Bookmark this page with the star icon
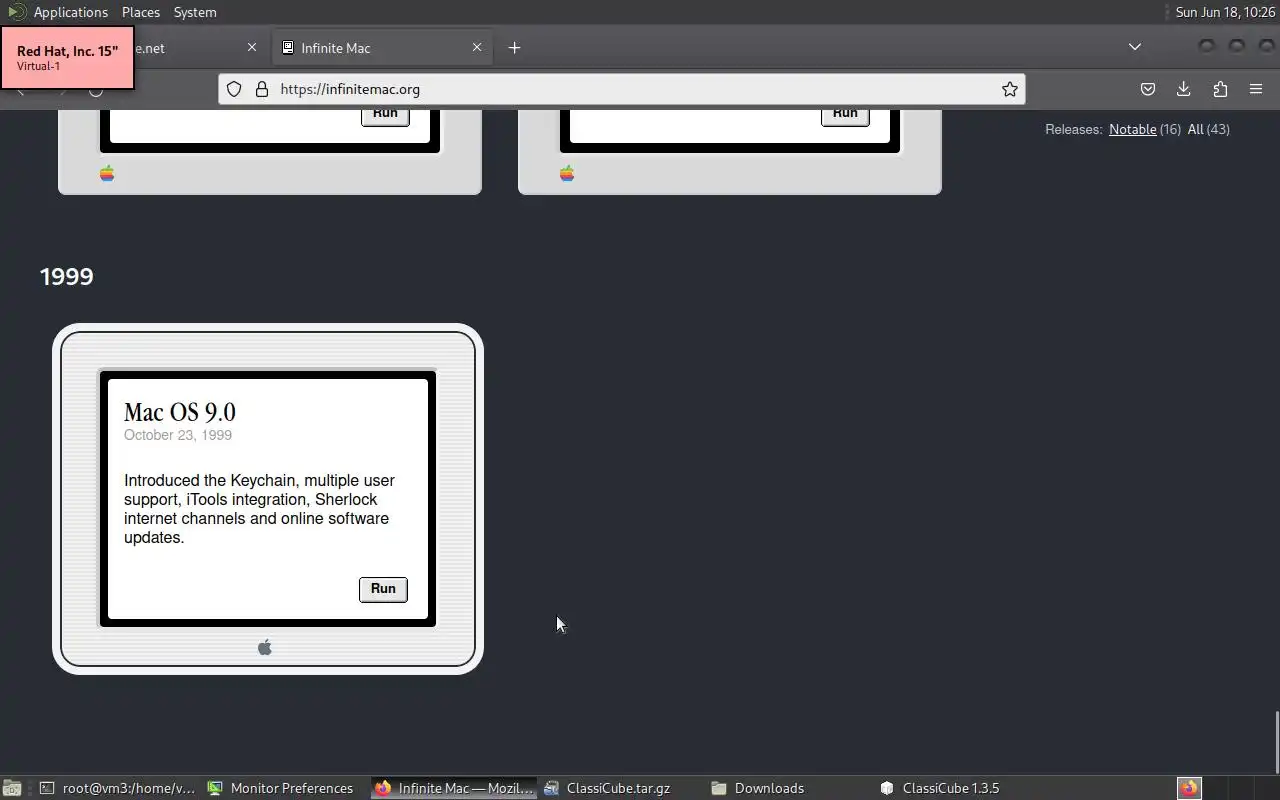Screen dimensions: 1280x800 pos(1010,89)
